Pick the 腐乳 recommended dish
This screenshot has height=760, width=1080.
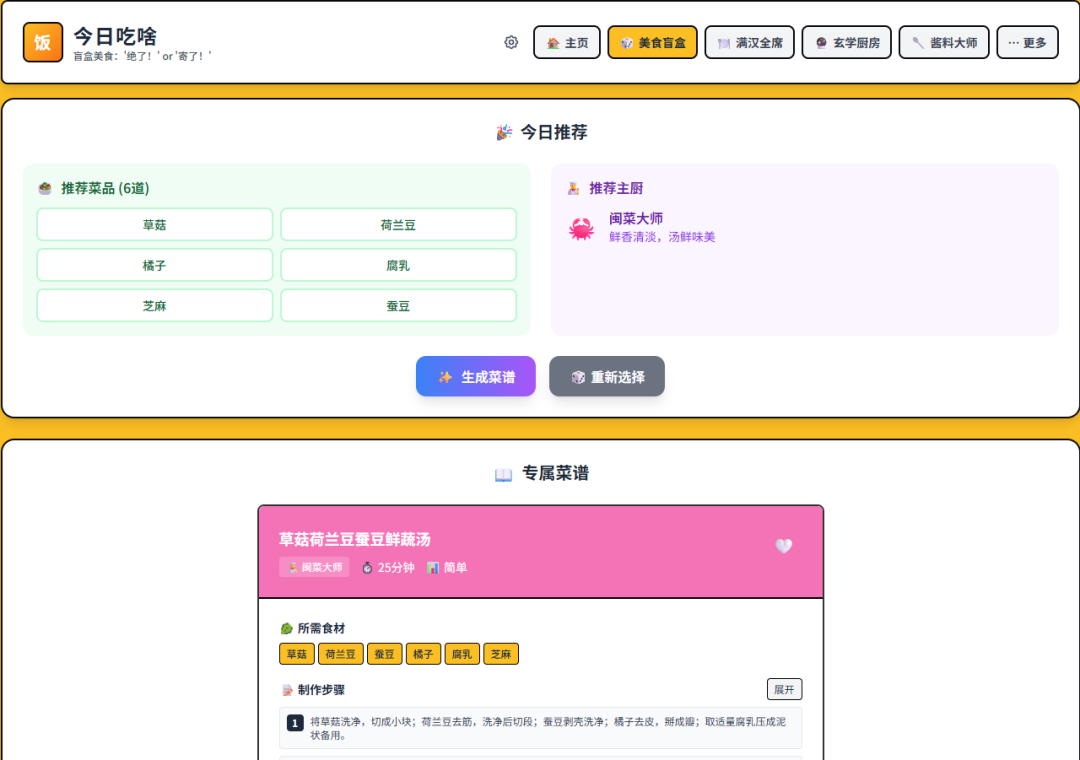click(398, 265)
